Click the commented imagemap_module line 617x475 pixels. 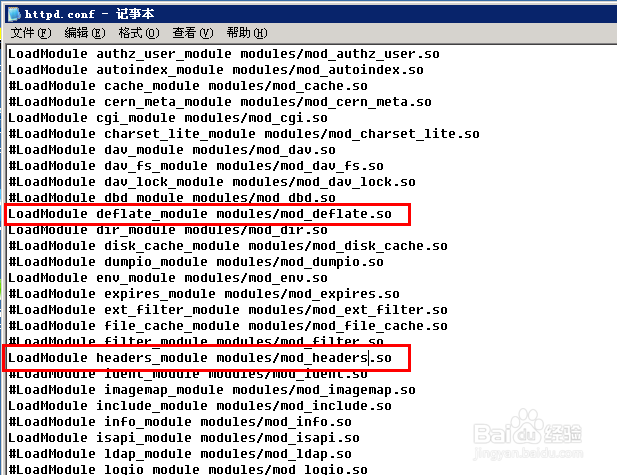(x=212, y=390)
